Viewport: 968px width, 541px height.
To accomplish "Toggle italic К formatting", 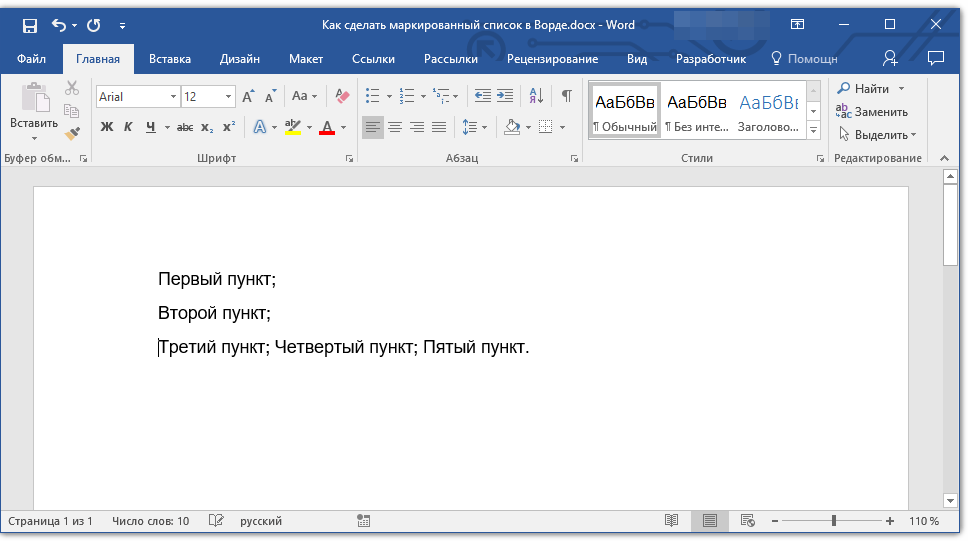I will coord(128,127).
